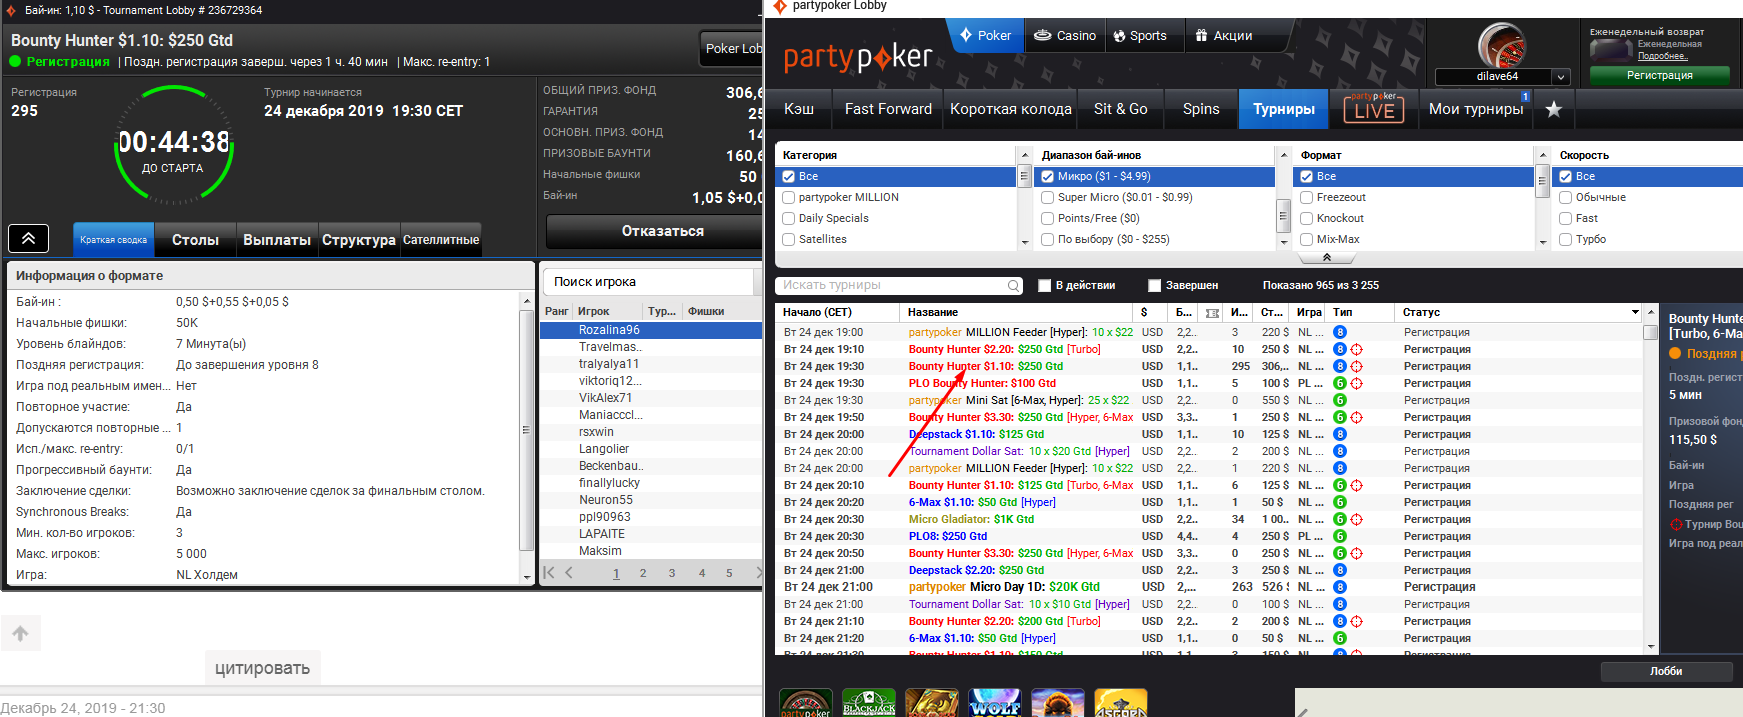Open the Fast Forward lobby tab
Screen dimensions: 1743x717
[x=888, y=109]
